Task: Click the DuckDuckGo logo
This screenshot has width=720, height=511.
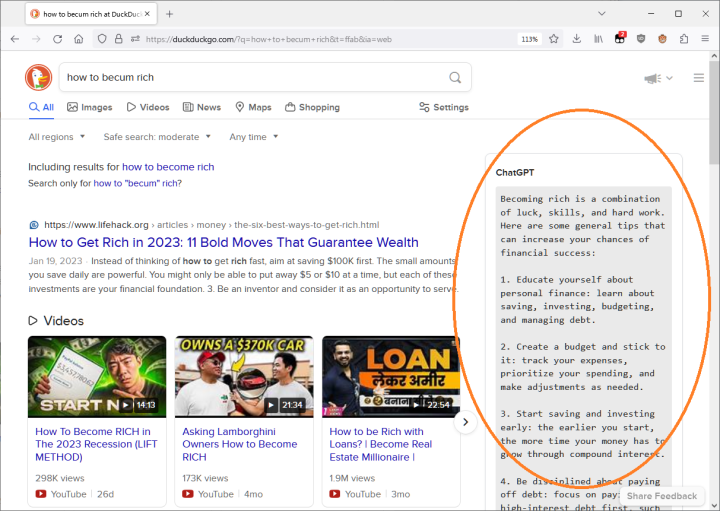Action: (39, 78)
